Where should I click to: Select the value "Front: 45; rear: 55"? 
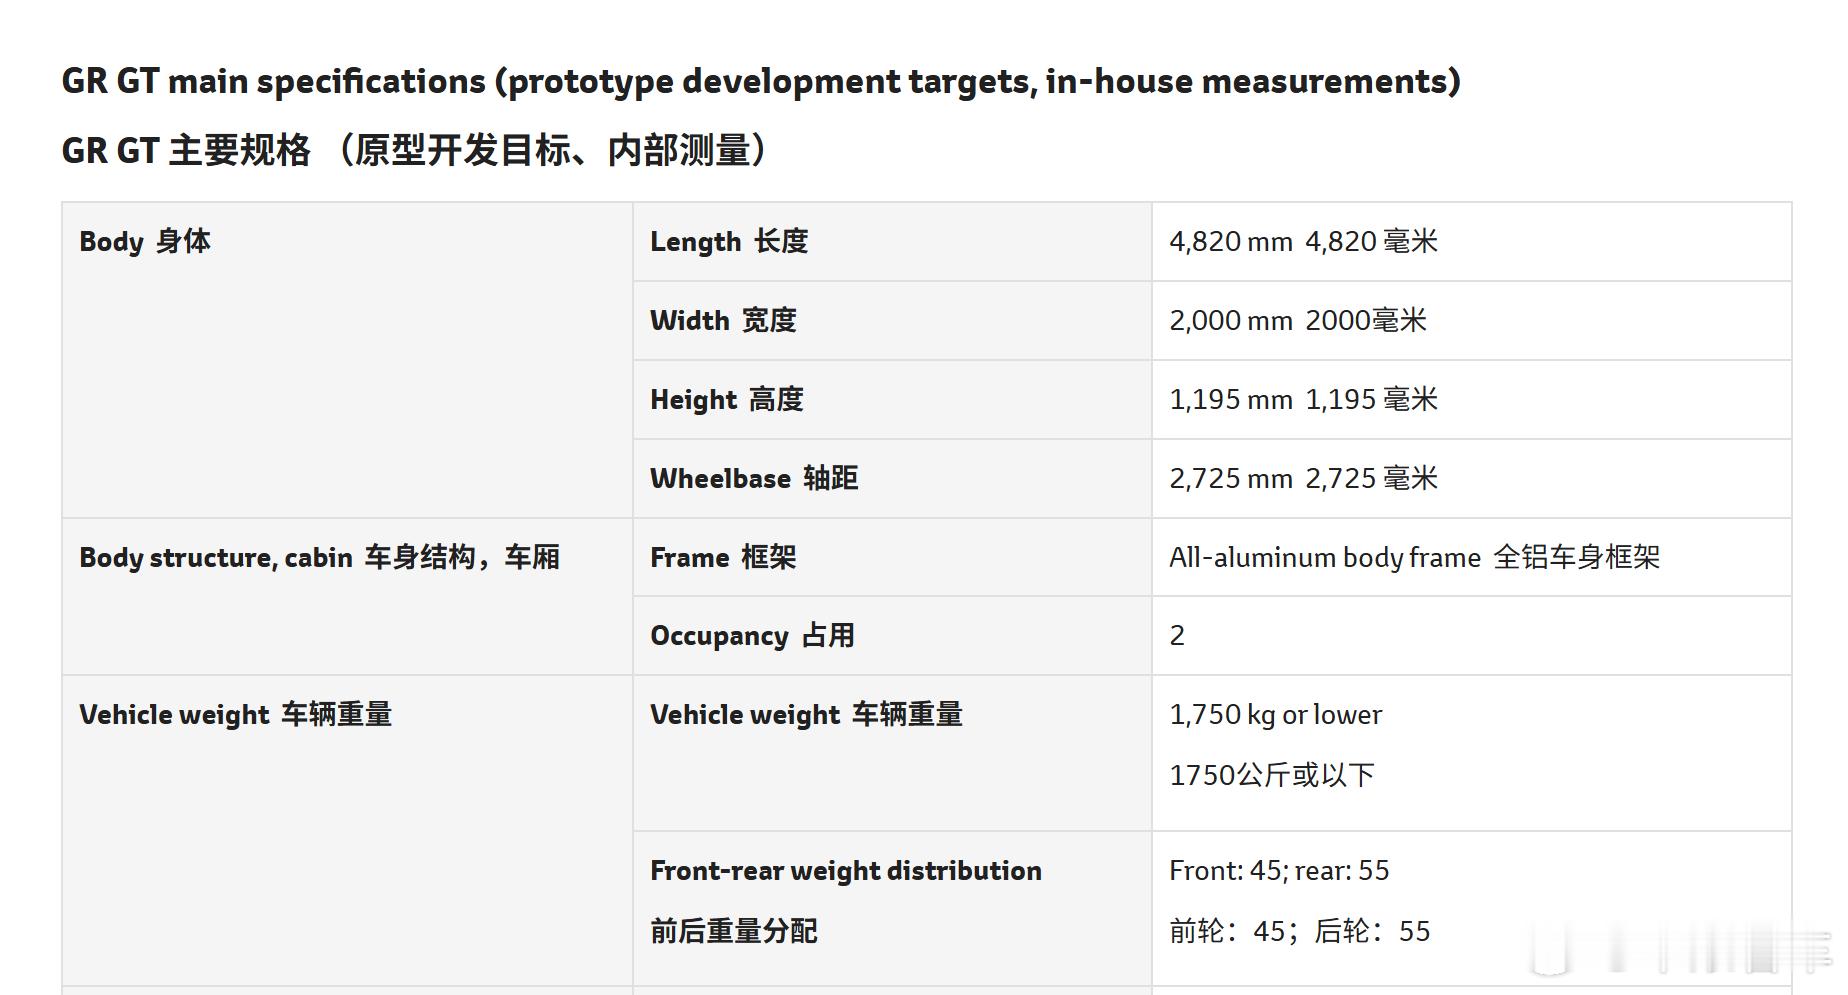[x=1279, y=871]
